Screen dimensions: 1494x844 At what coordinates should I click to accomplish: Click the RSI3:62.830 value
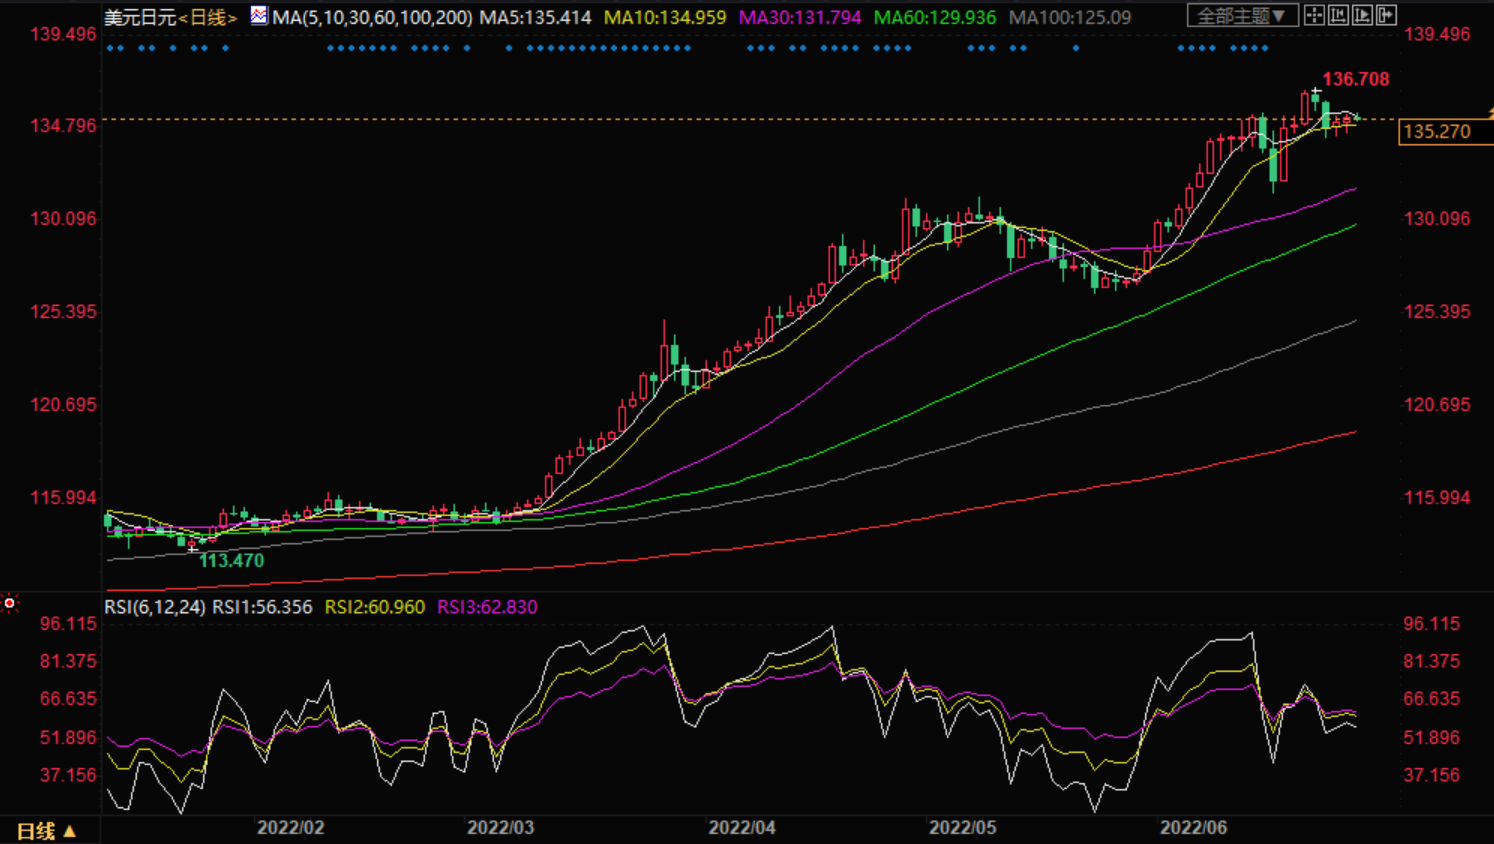[x=487, y=607]
